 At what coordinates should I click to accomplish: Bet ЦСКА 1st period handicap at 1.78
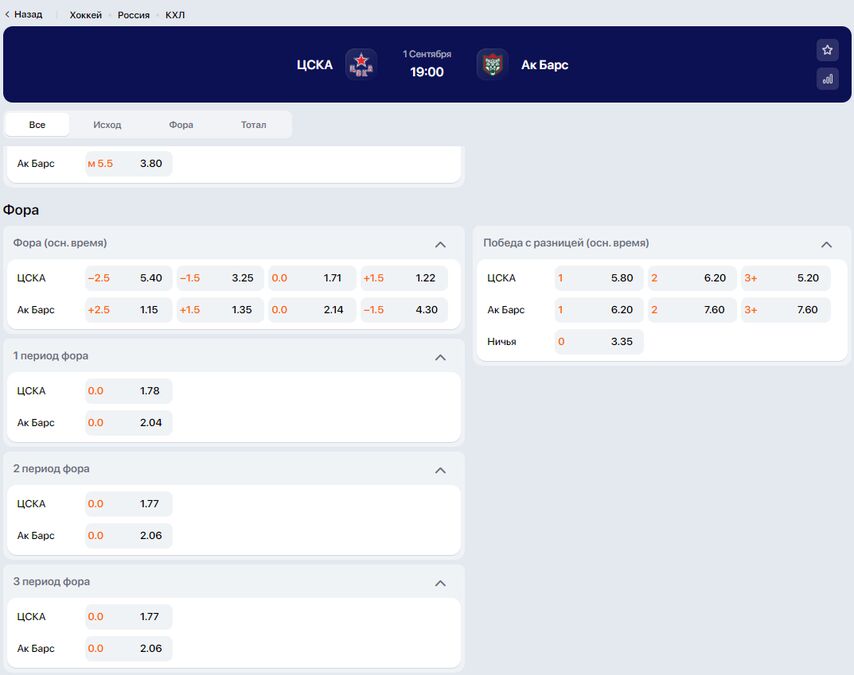(x=129, y=391)
